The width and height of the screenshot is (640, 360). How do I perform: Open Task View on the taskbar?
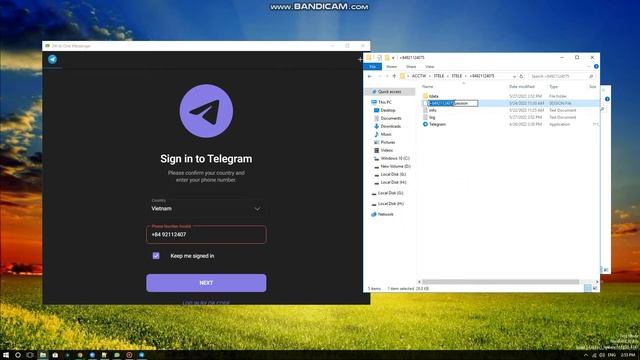(x=29, y=355)
